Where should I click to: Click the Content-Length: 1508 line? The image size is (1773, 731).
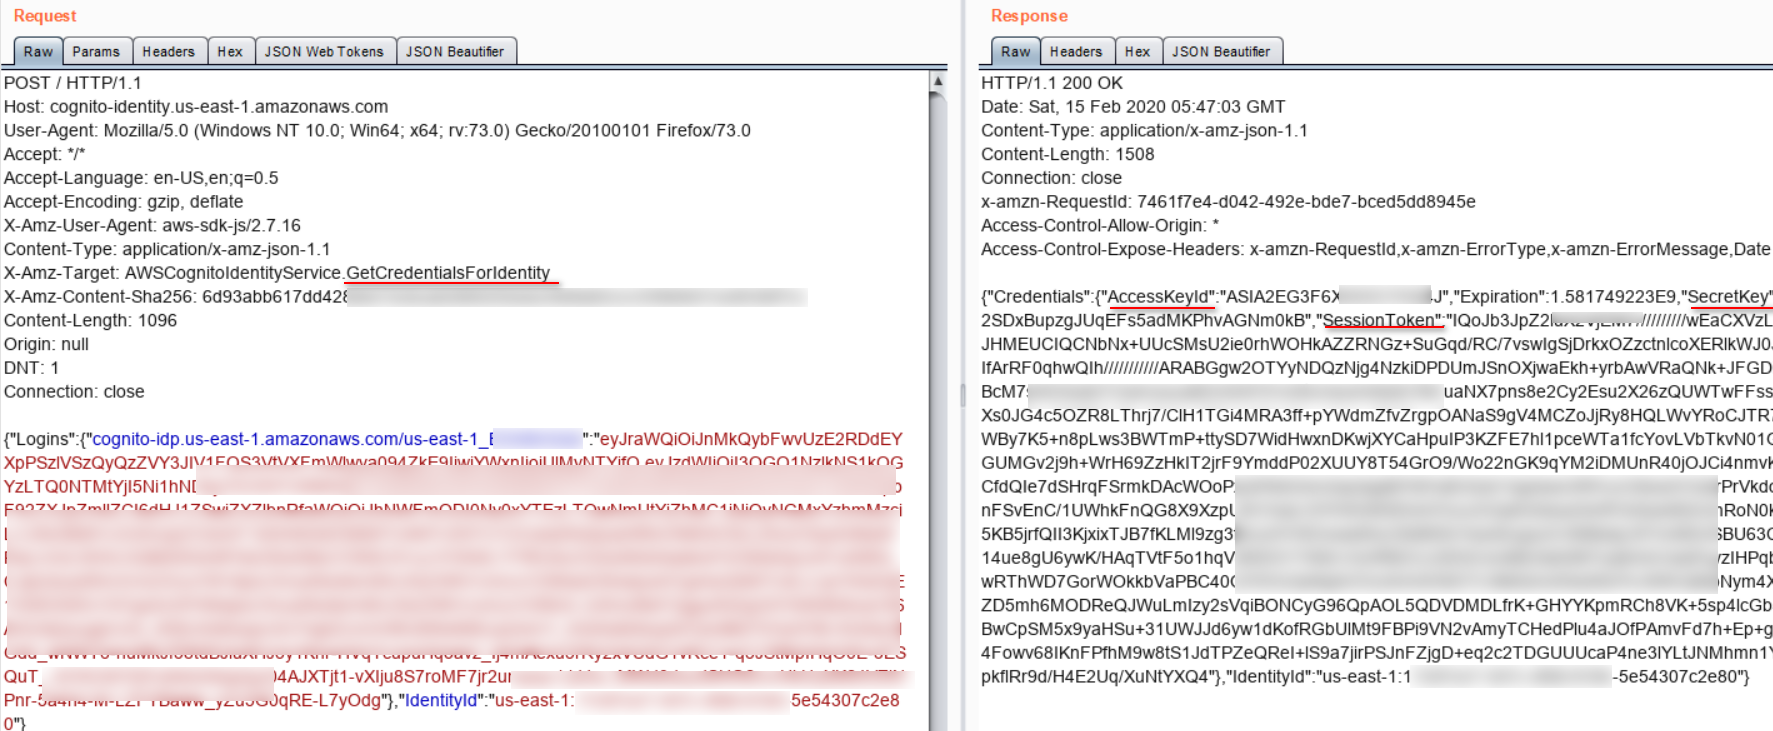[1067, 154]
